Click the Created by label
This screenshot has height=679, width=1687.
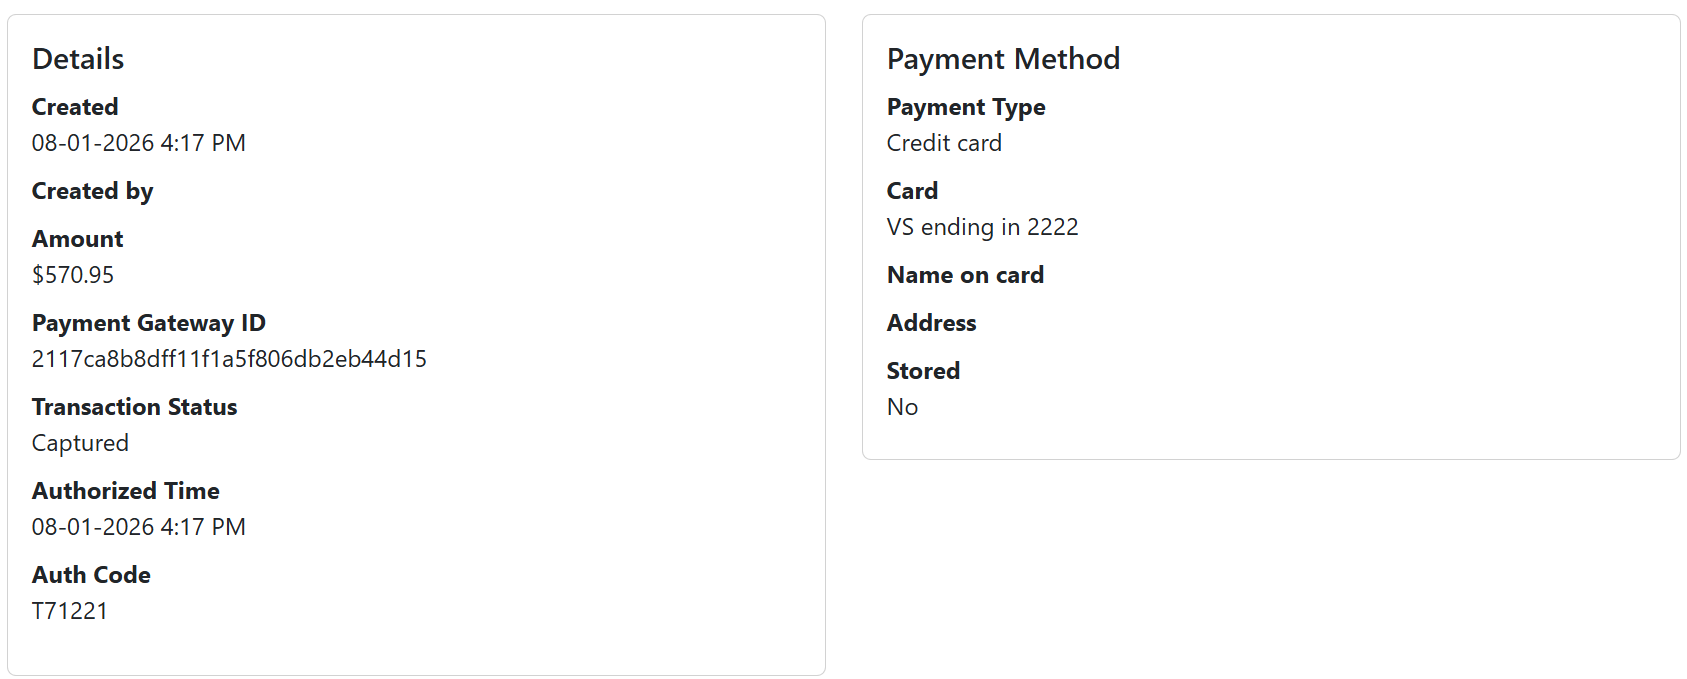tap(92, 191)
